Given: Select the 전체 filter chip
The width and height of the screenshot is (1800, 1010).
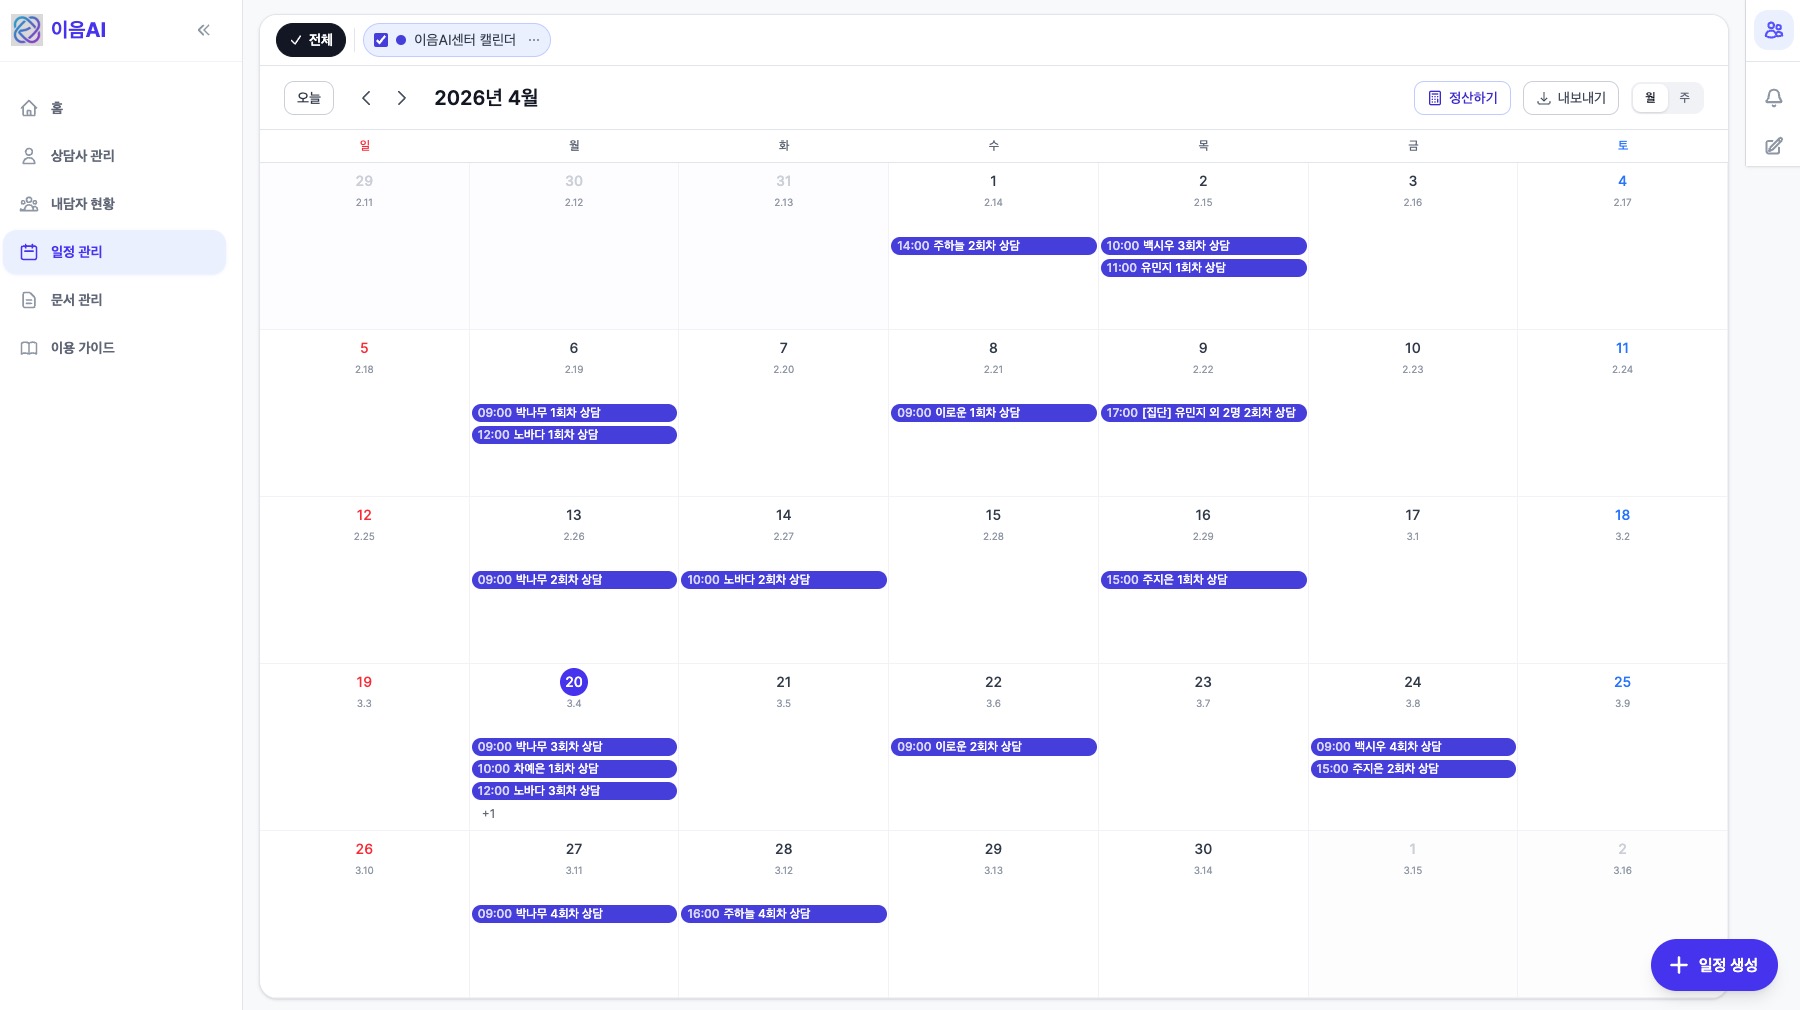Looking at the screenshot, I should (311, 40).
